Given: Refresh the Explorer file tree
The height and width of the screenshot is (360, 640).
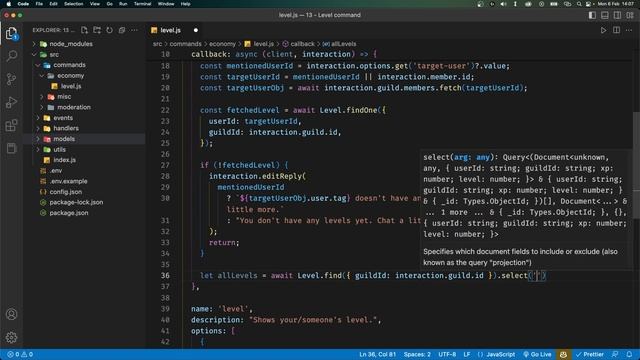Looking at the screenshot, I should (109, 30).
